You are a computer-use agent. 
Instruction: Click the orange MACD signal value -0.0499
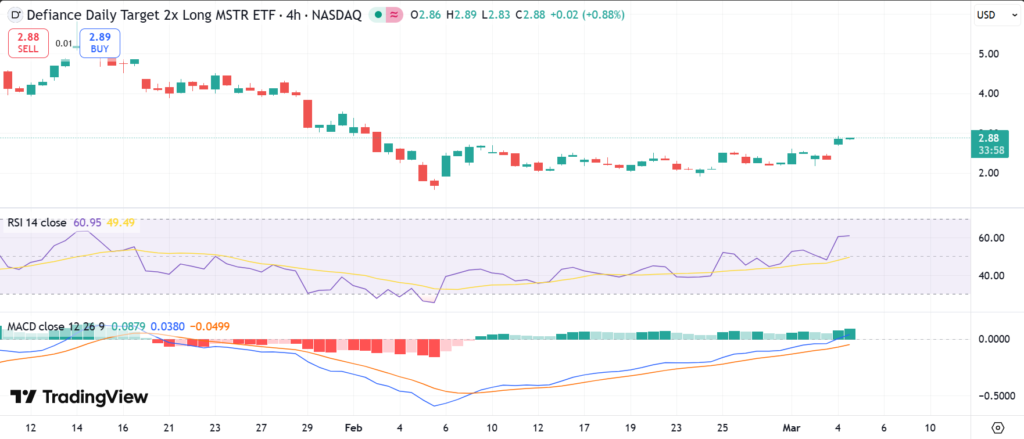click(x=208, y=326)
